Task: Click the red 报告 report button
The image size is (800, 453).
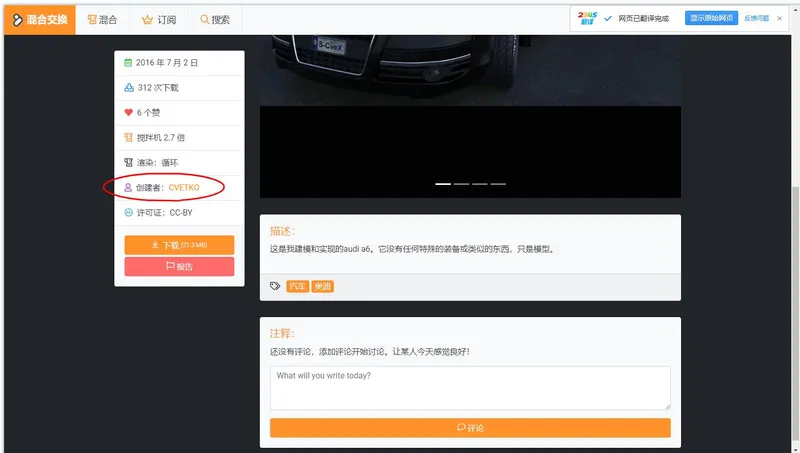Action: tap(179, 266)
